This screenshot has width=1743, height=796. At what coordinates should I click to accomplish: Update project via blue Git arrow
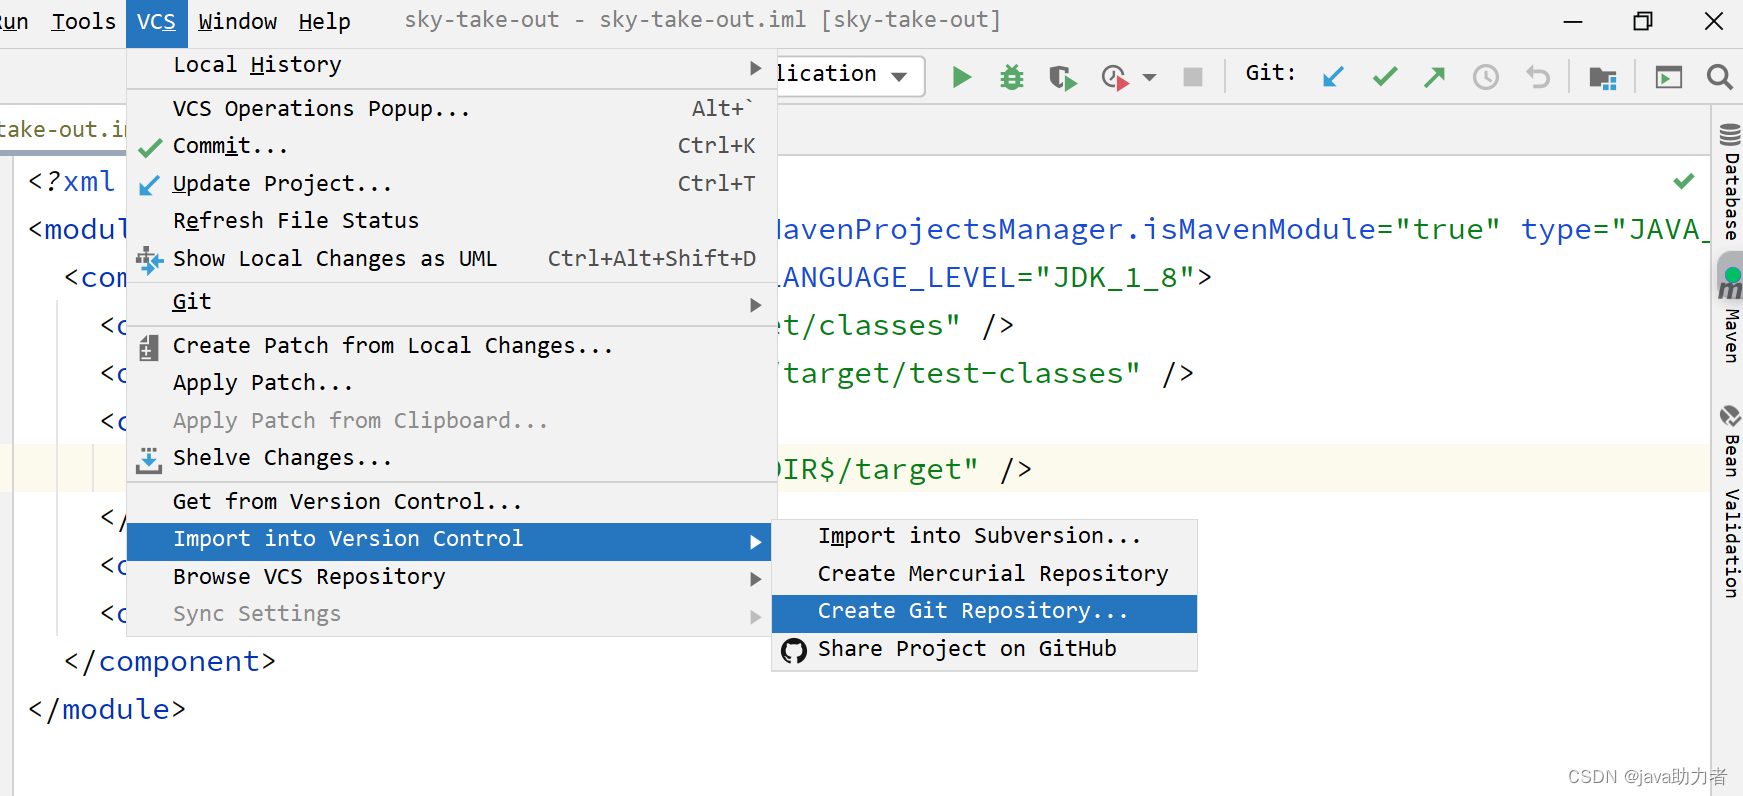pyautogui.click(x=1333, y=77)
